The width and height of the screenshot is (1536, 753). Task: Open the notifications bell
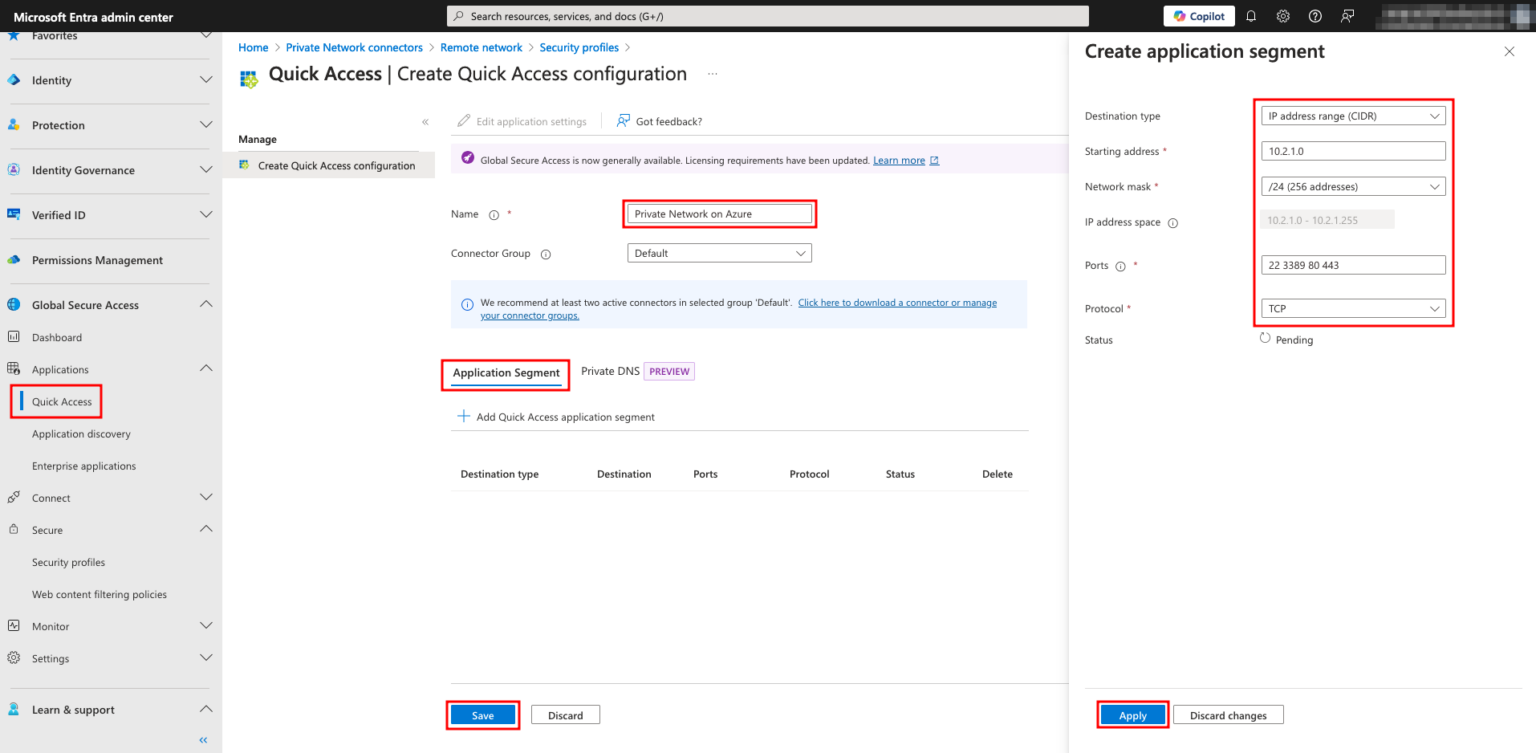[1253, 15]
